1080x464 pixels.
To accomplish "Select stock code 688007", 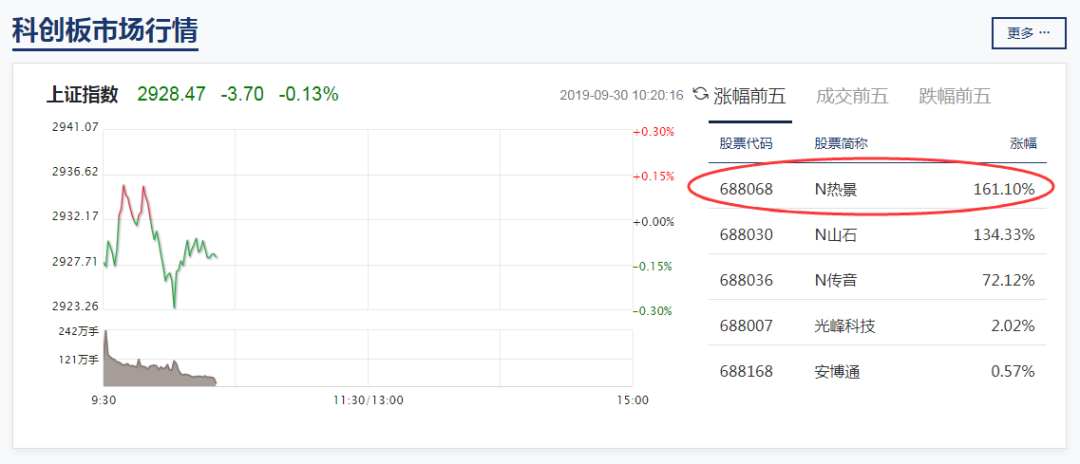I will click(746, 326).
